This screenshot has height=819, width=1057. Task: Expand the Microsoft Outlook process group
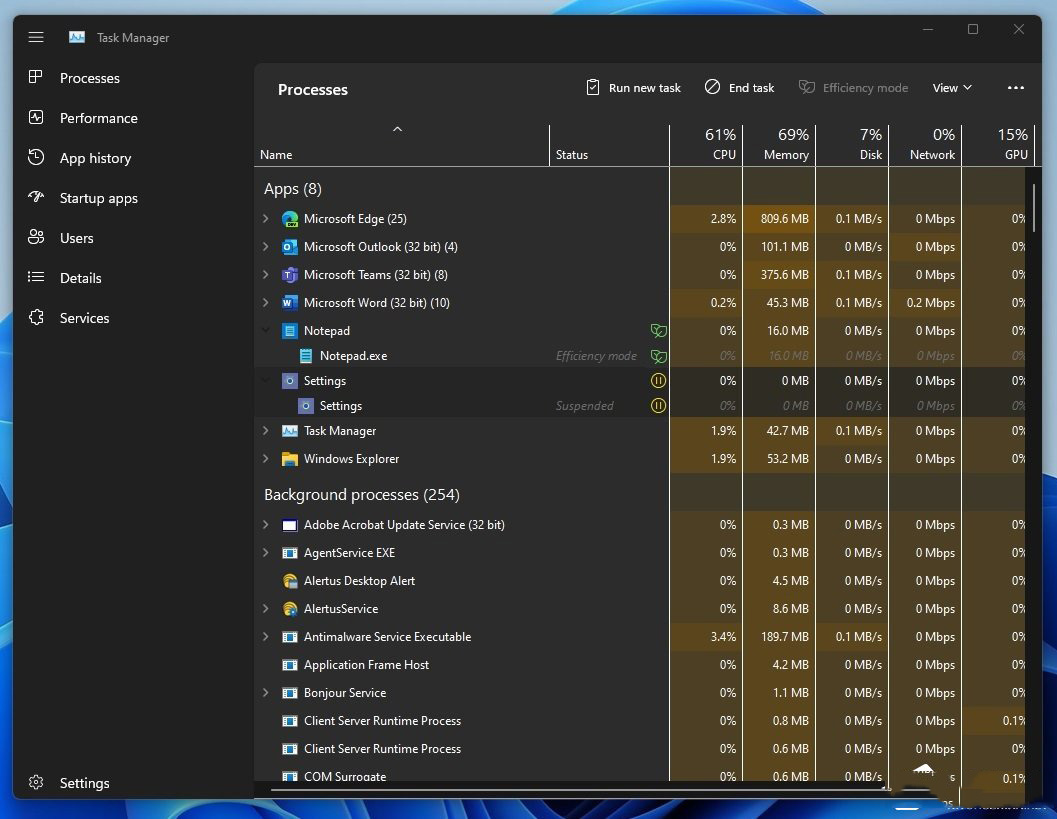266,247
